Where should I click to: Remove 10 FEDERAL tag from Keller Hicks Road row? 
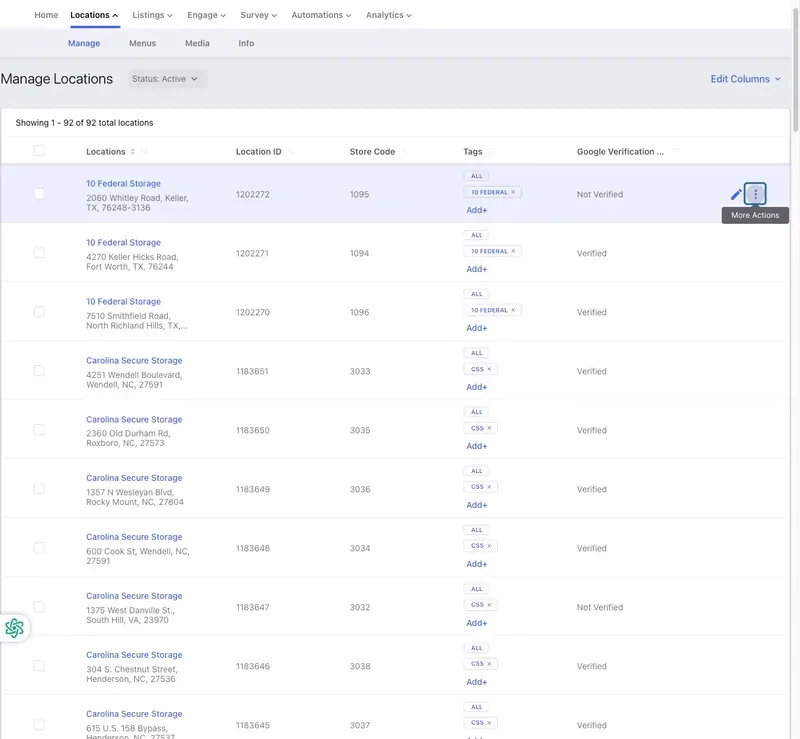(513, 251)
